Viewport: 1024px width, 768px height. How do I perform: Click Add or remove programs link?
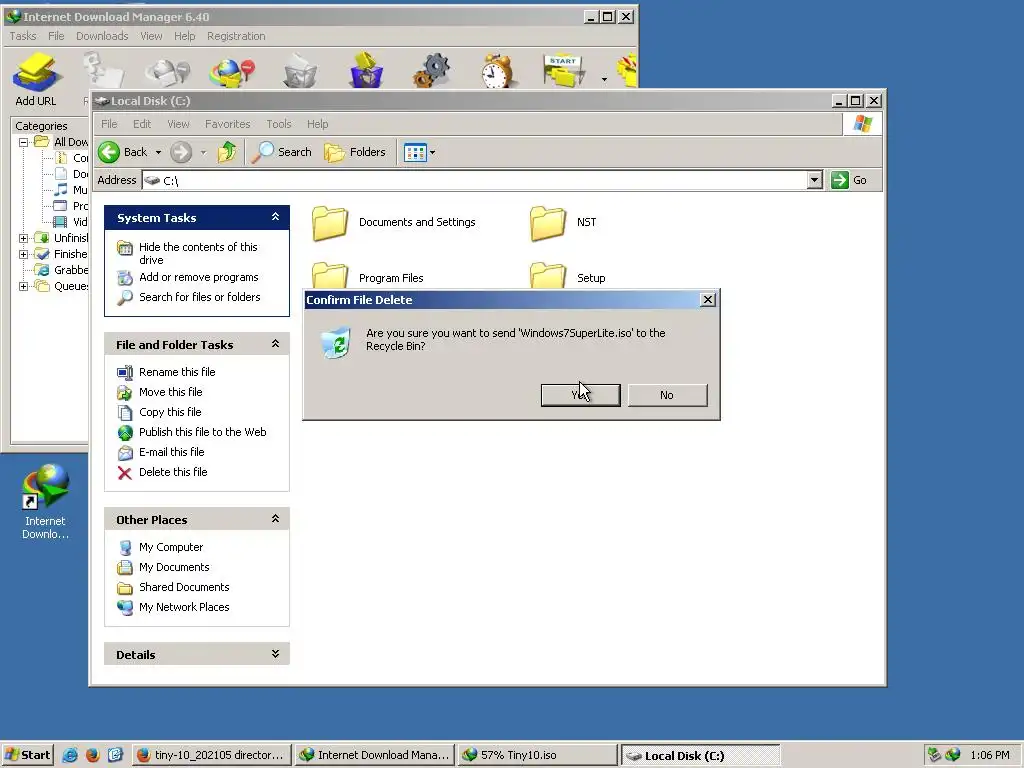pos(199,278)
